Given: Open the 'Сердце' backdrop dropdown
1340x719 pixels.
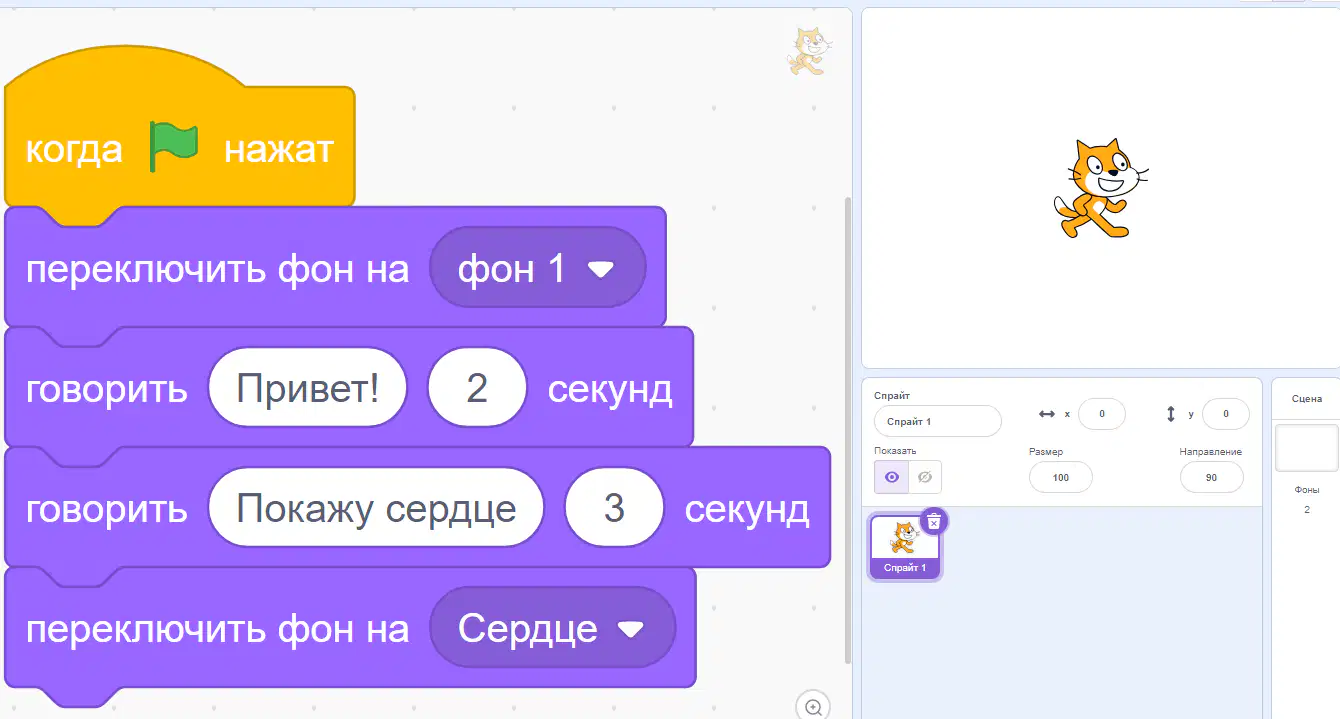Looking at the screenshot, I should pos(552,628).
